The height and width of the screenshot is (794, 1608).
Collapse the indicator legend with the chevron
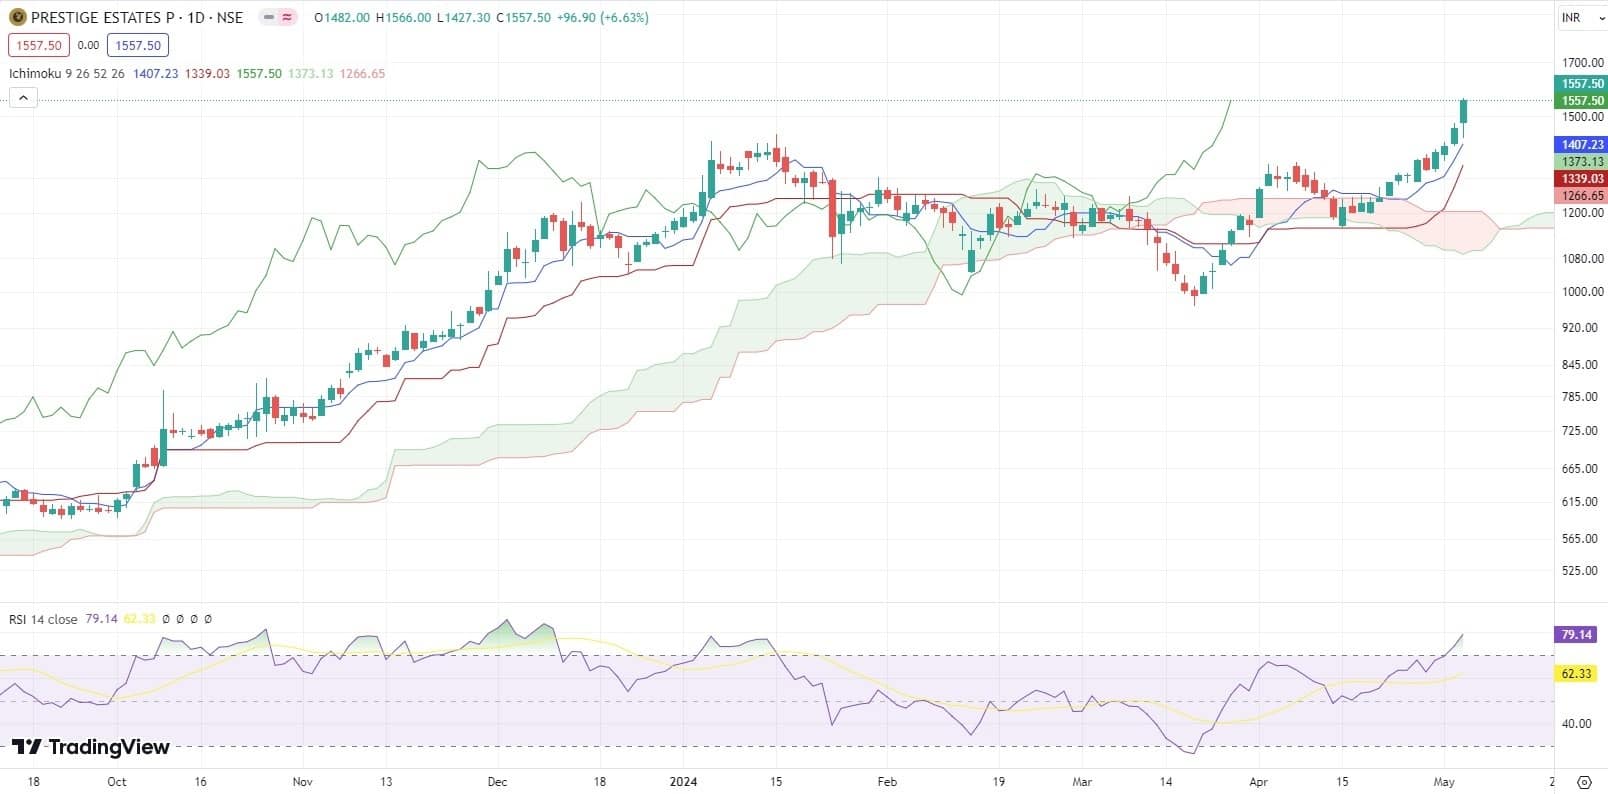[x=23, y=97]
